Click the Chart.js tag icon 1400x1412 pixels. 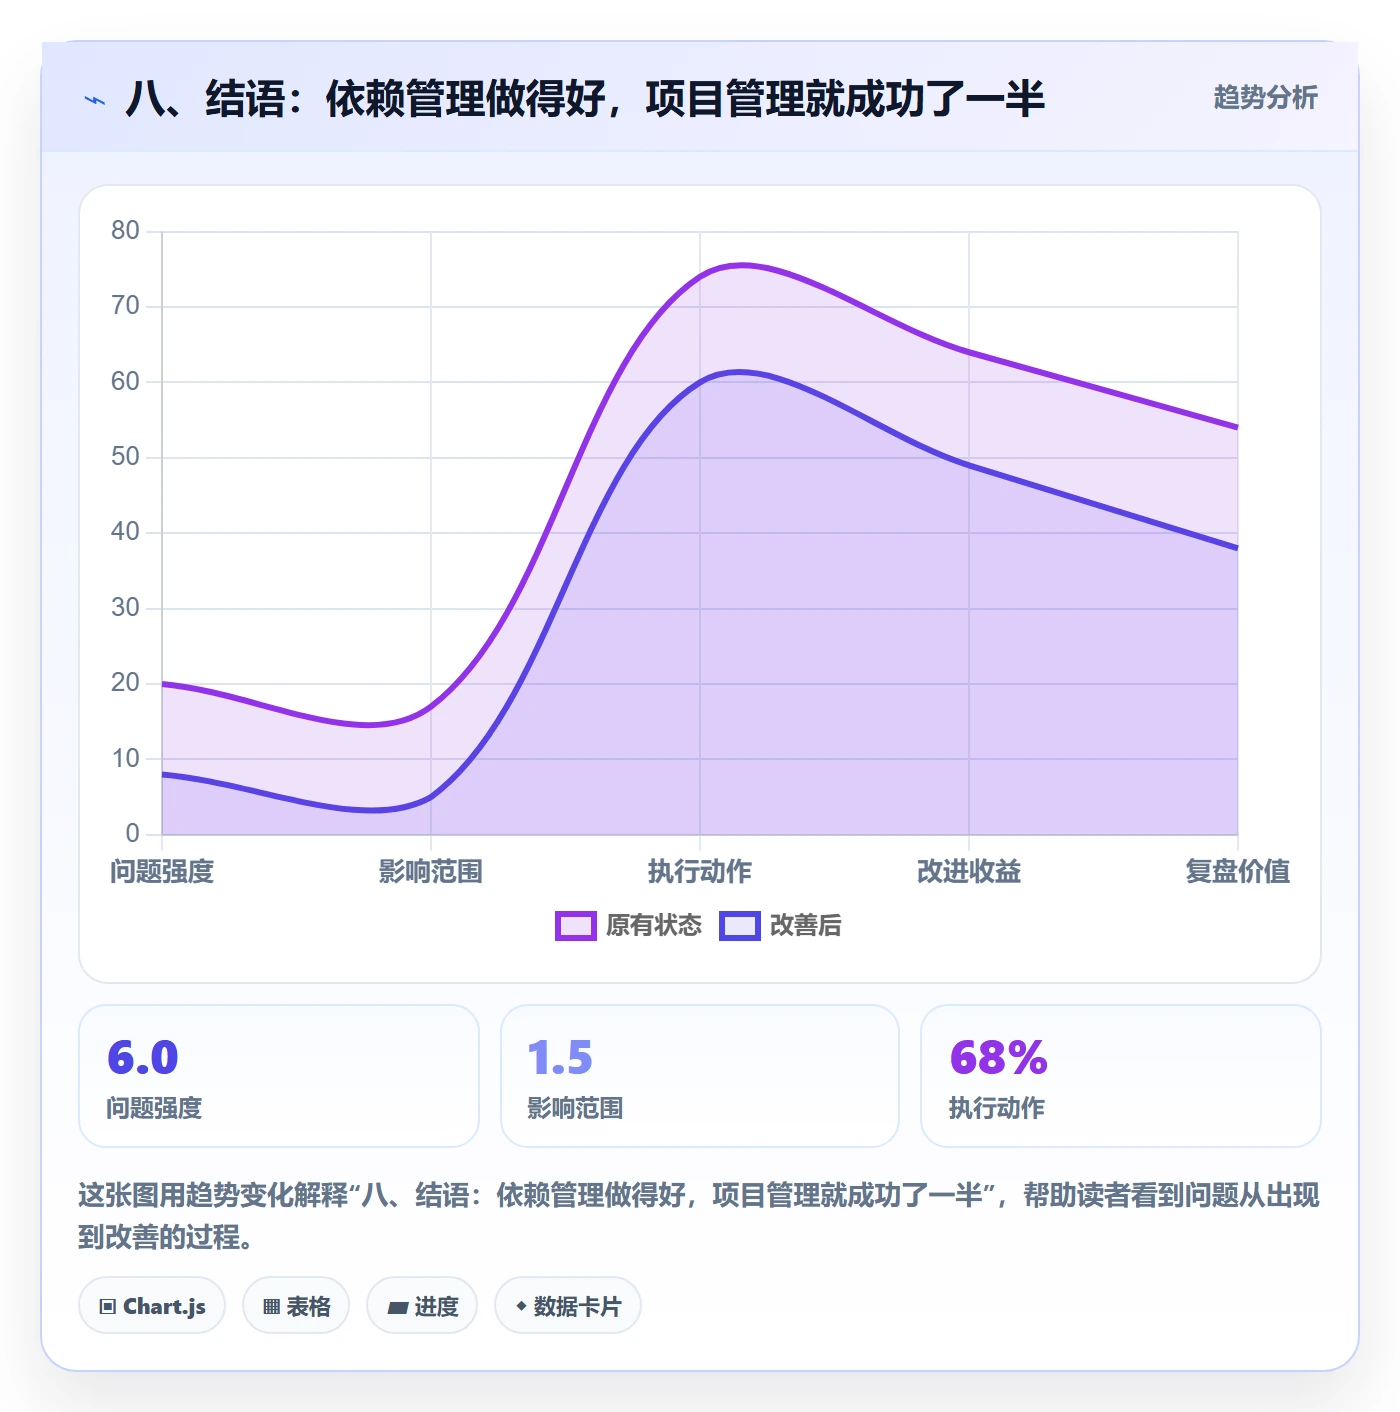108,1306
